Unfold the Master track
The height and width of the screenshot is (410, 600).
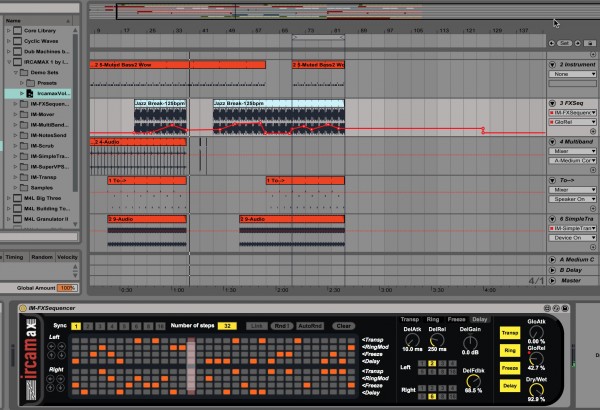(x=552, y=280)
